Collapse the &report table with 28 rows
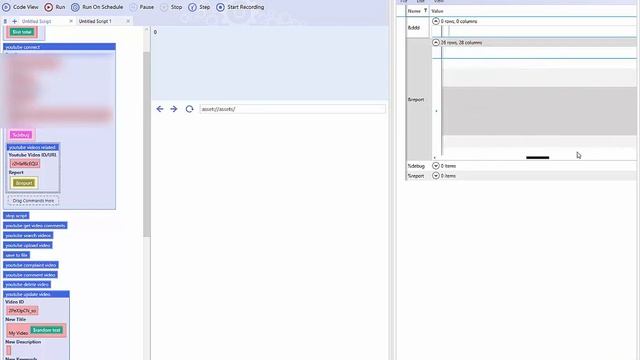The width and height of the screenshot is (640, 360). 436,42
